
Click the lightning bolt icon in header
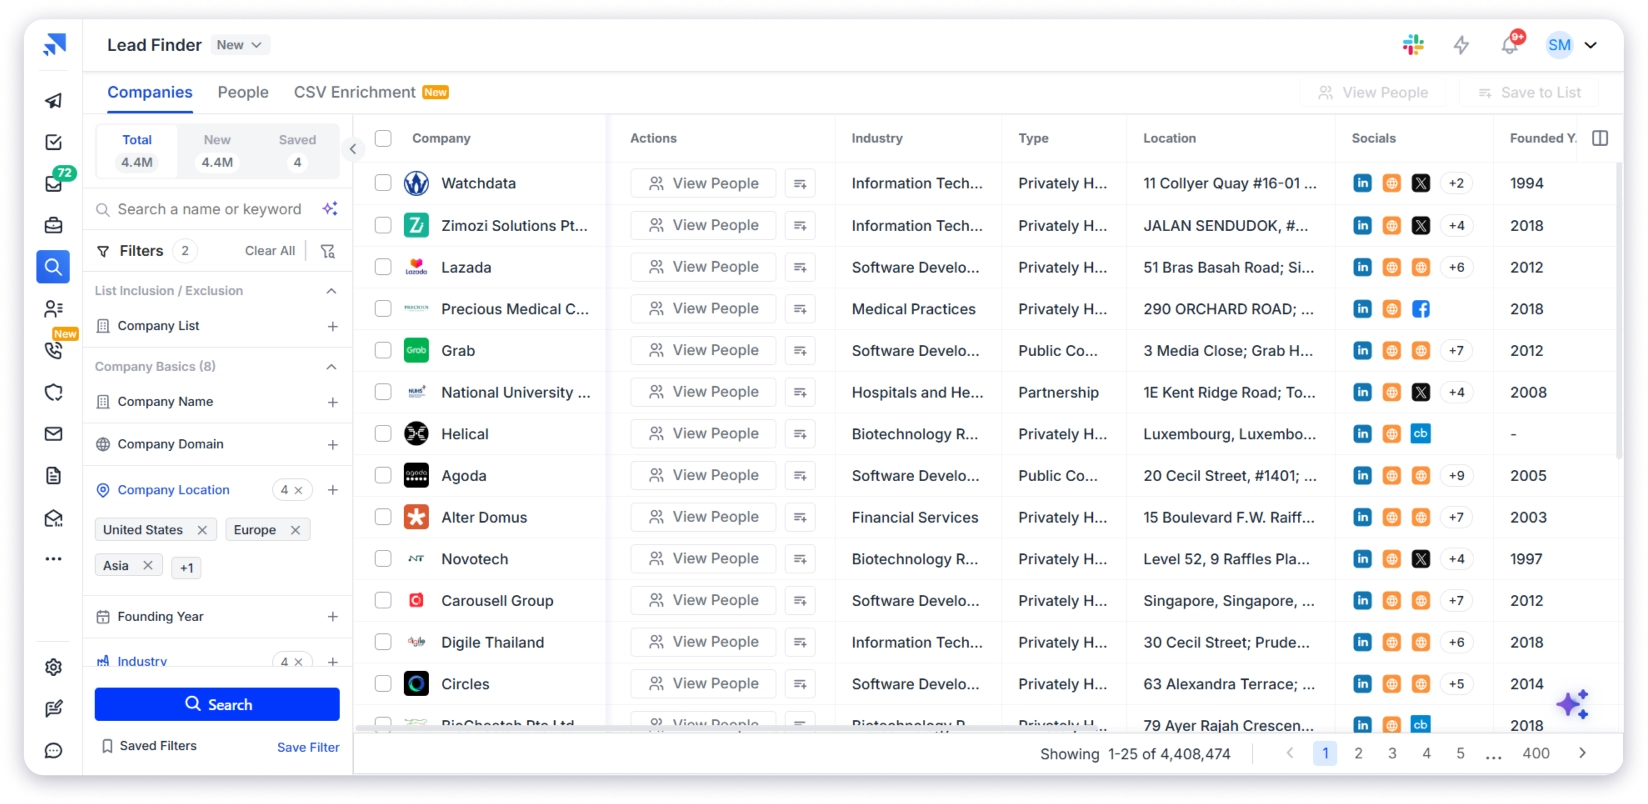pyautogui.click(x=1461, y=45)
